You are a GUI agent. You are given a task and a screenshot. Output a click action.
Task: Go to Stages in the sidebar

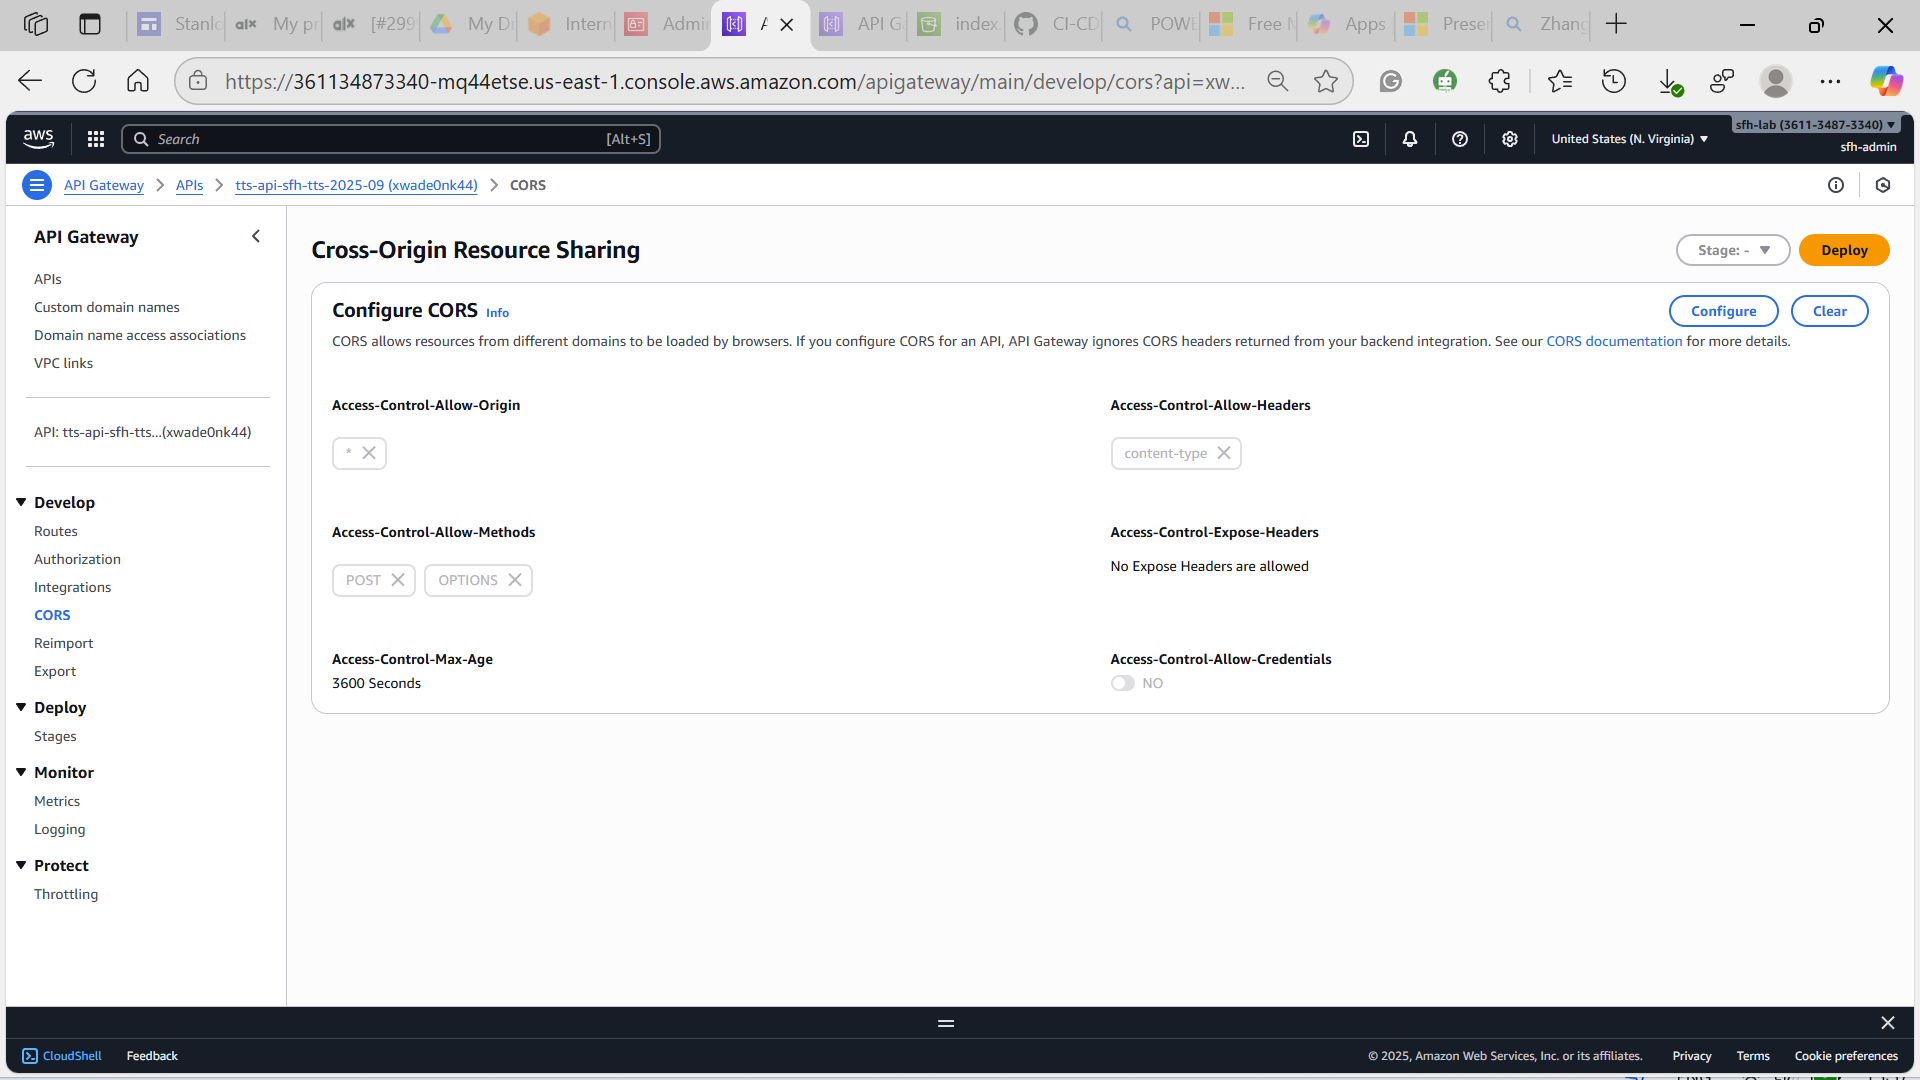pos(55,736)
